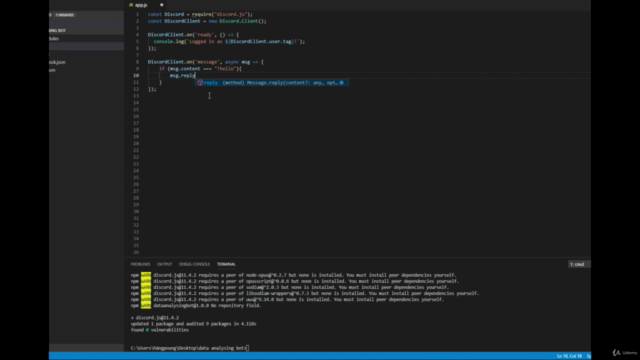Image resolution: width=640 pixels, height=360 pixels.
Task: Click the DiscordClient.on('message') line
Action: (x=206, y=62)
